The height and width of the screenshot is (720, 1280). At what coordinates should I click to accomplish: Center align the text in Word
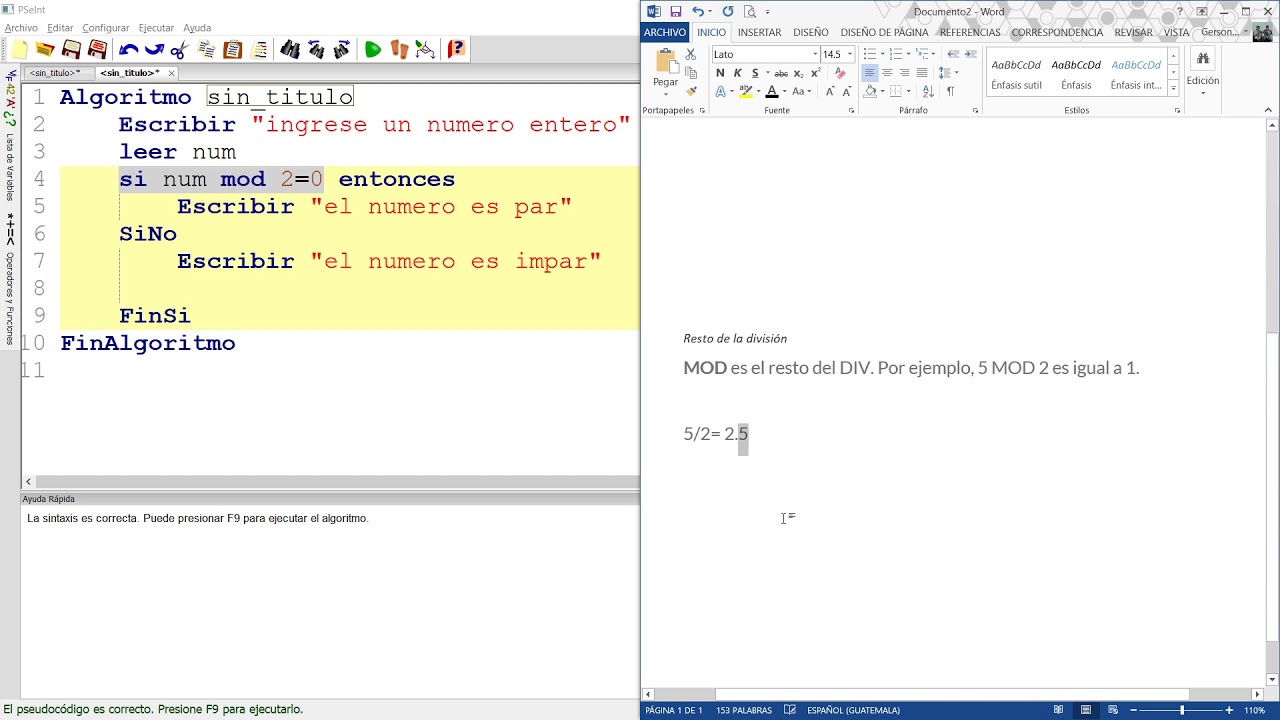(887, 73)
